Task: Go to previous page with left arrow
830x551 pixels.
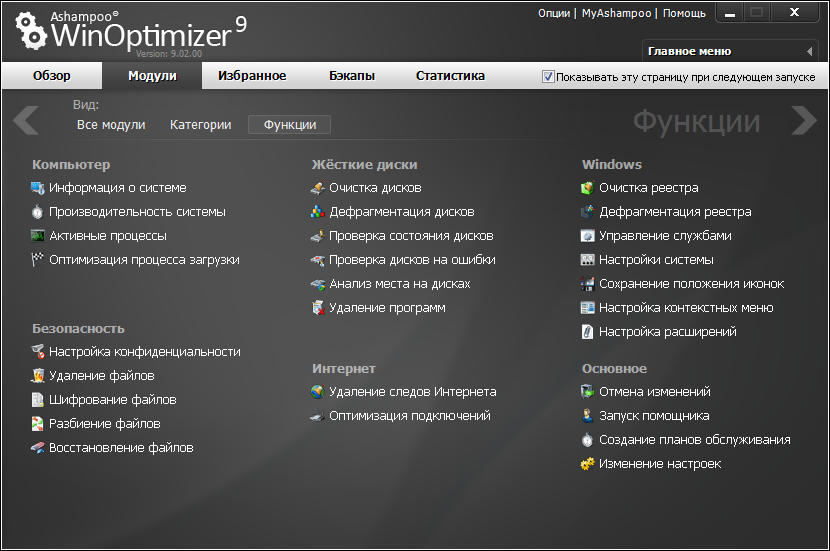Action: (x=26, y=121)
